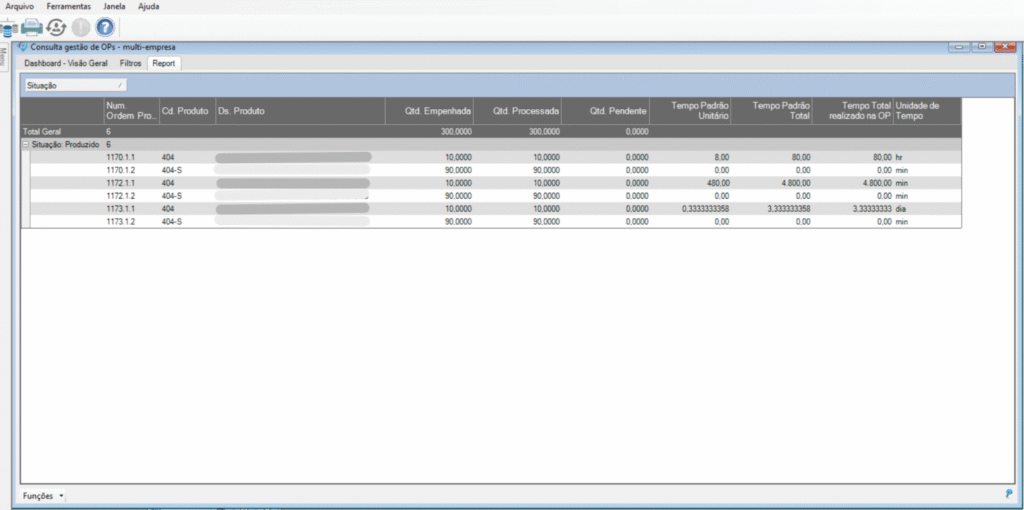
Task: Click the pin icon at bottom right
Action: [1008, 494]
